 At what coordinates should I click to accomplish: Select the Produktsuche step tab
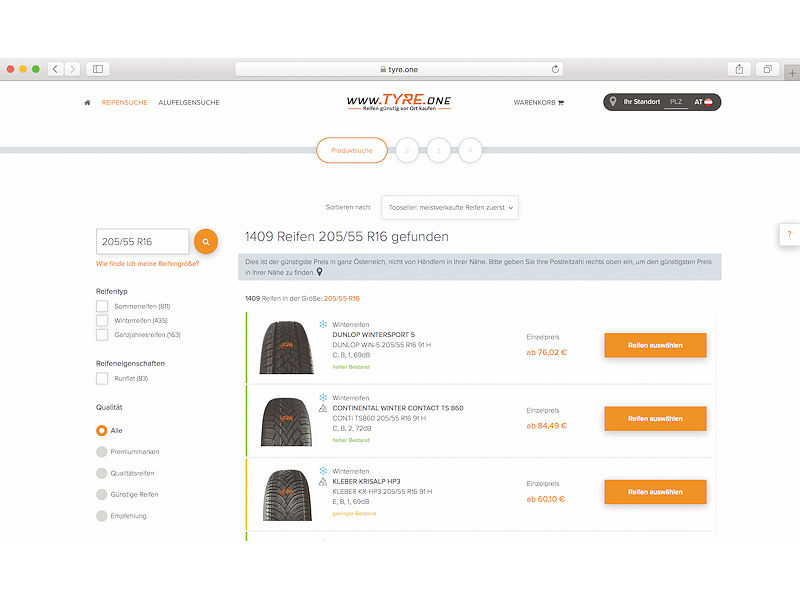(352, 151)
